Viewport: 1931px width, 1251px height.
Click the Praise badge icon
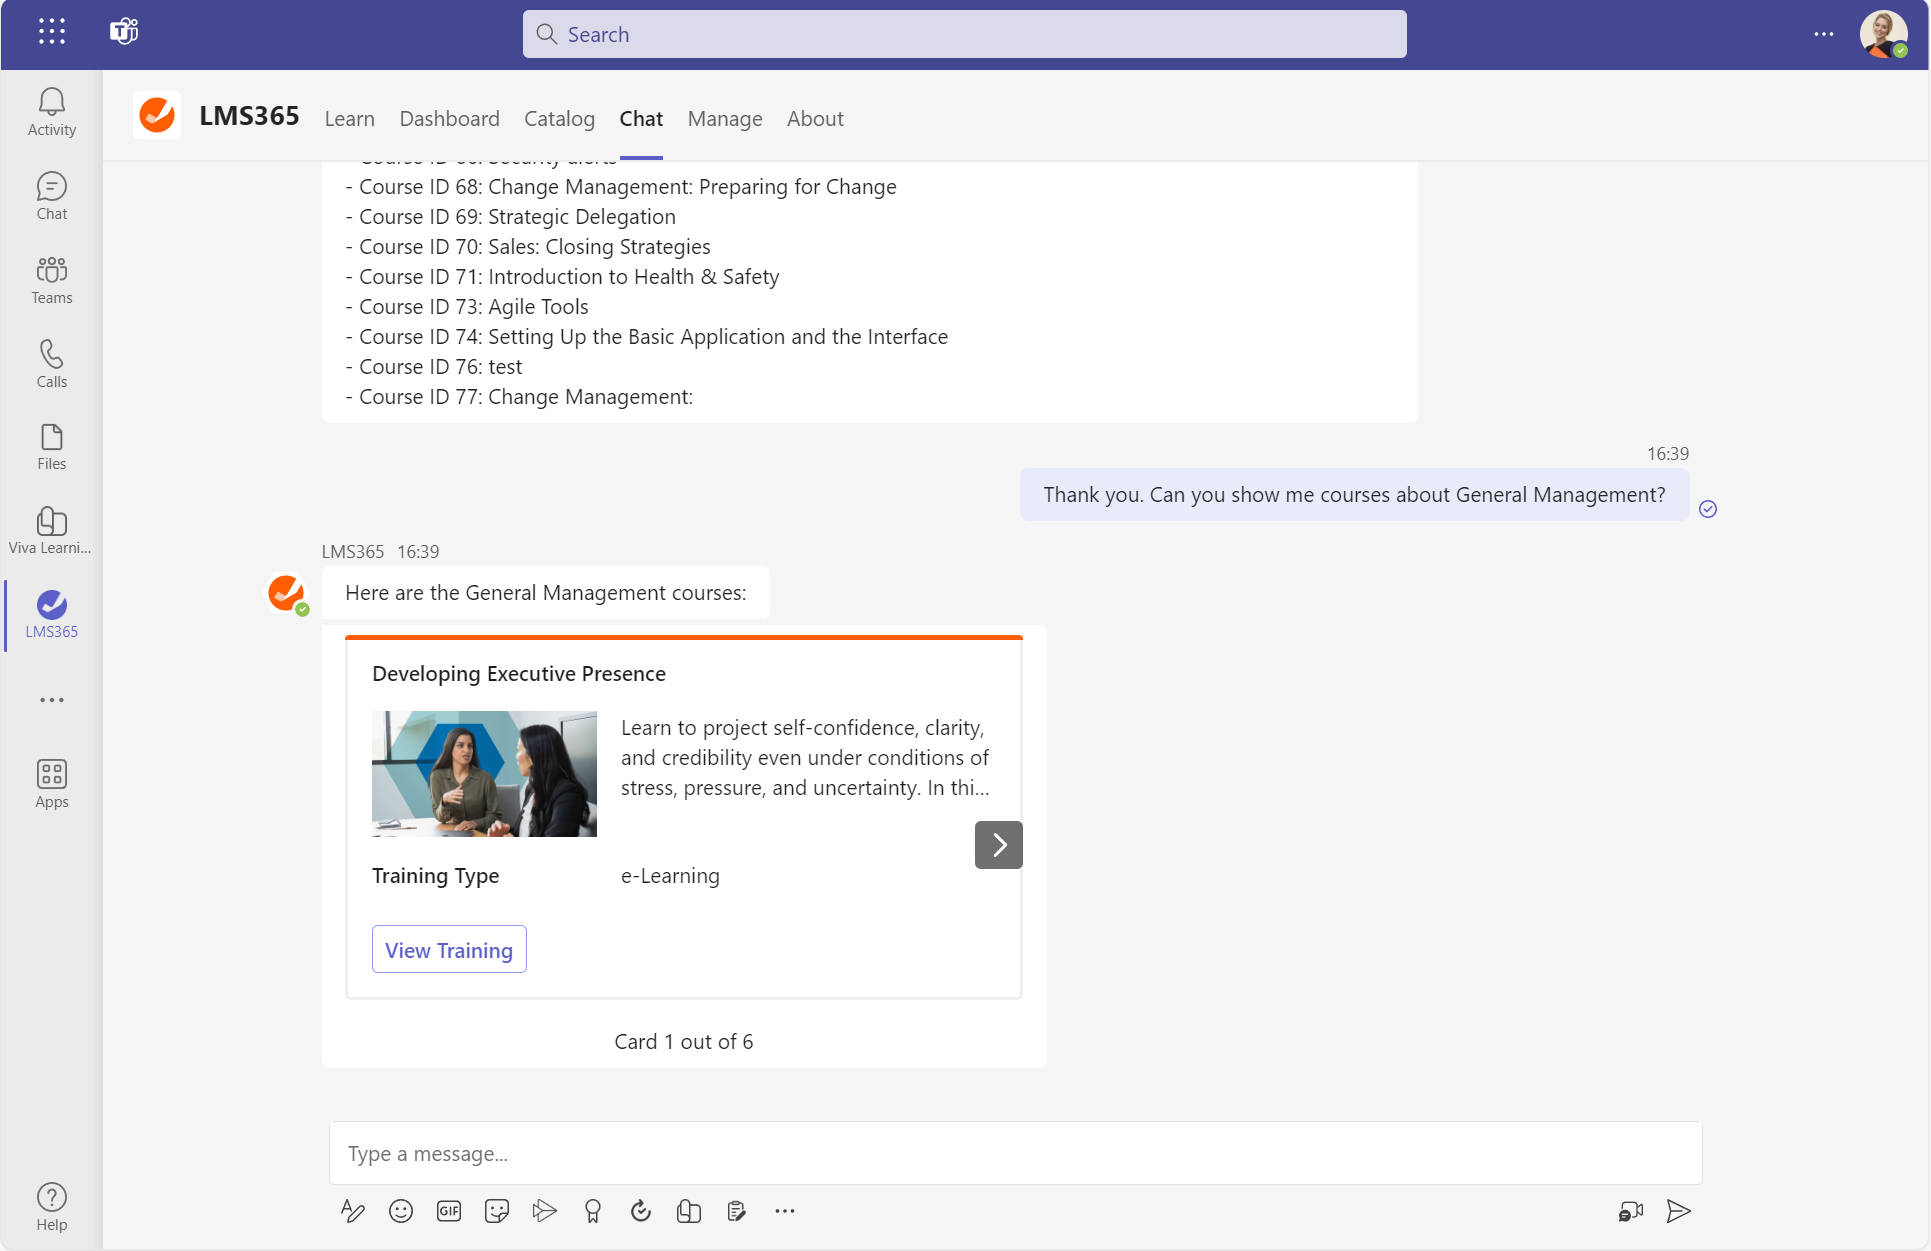[593, 1211]
